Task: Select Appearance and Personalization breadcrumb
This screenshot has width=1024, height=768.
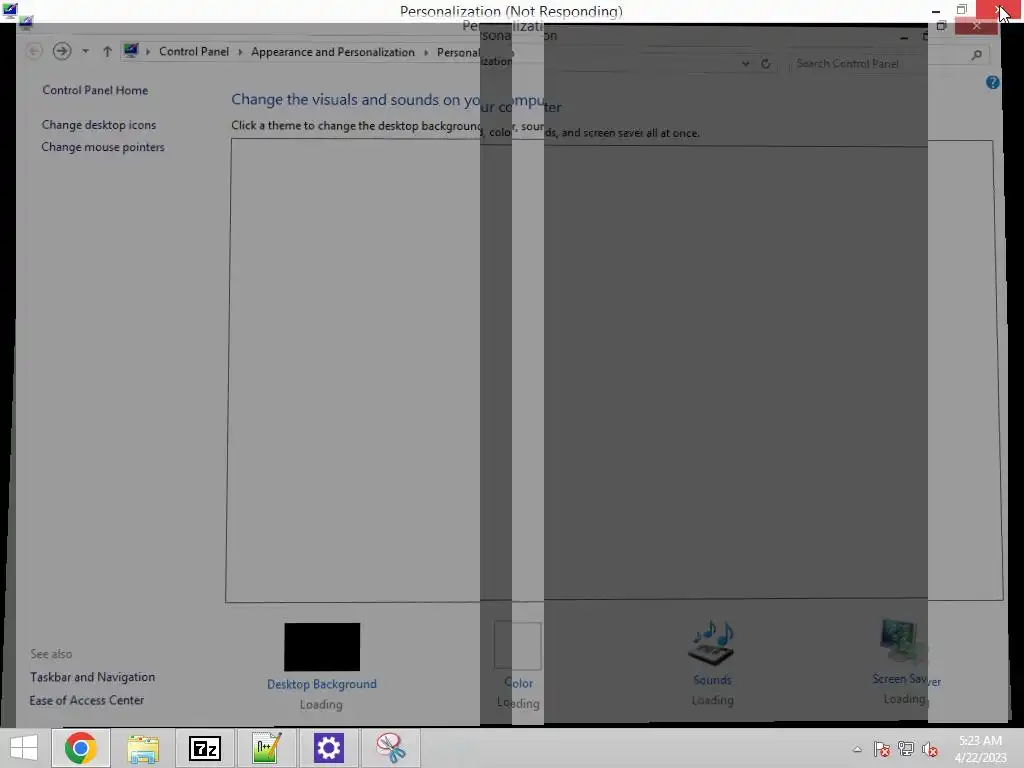Action: (x=332, y=52)
